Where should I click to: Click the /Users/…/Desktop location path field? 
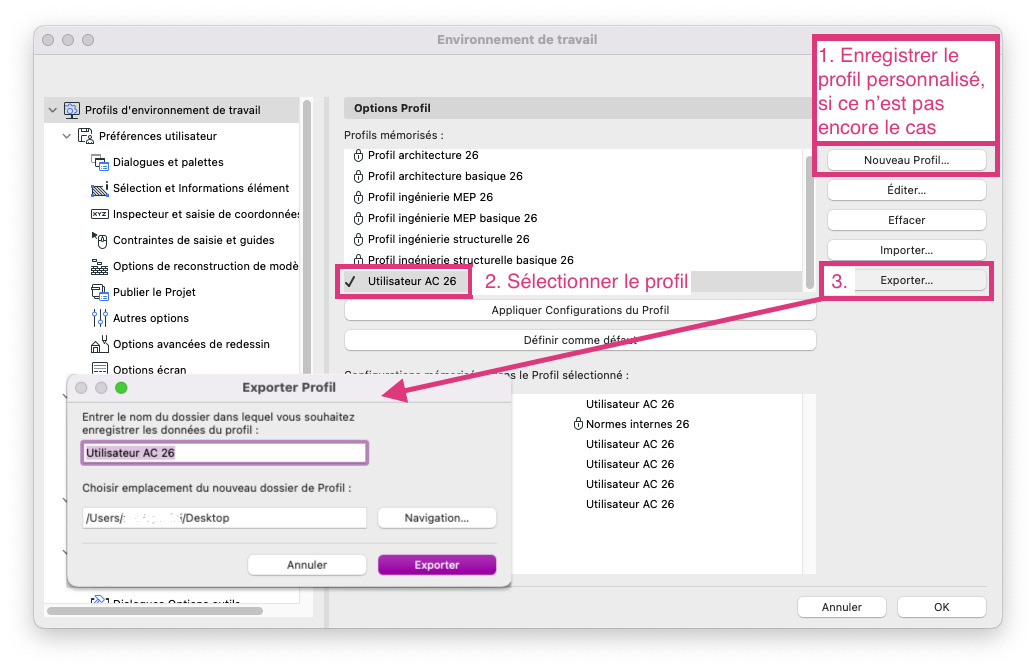(x=225, y=518)
